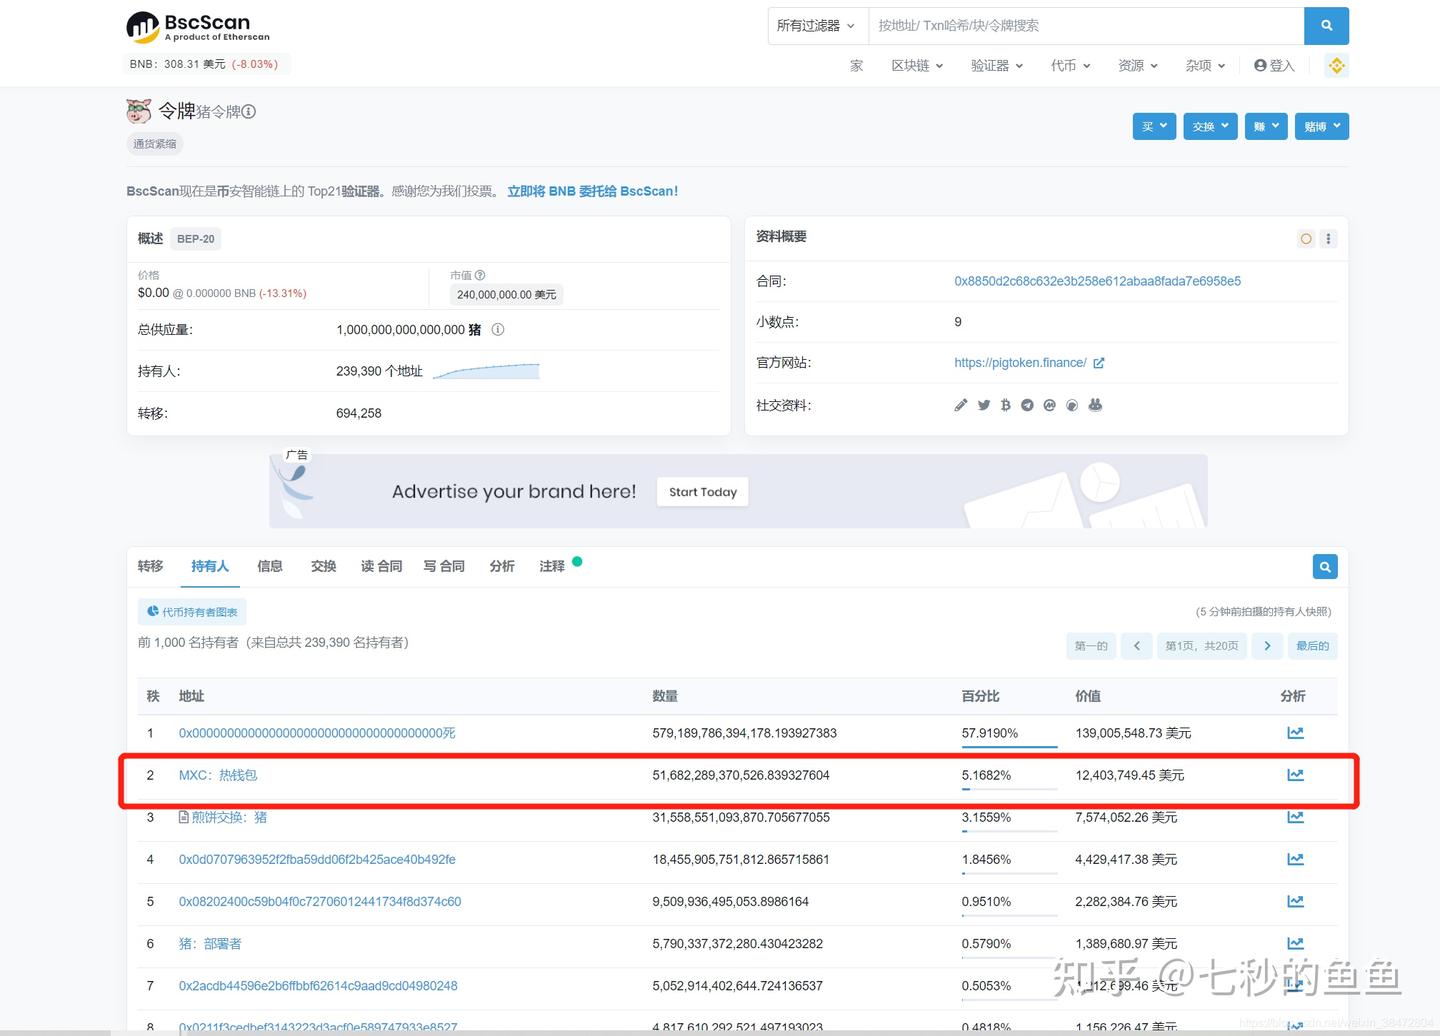
Task: Open the BNB chain selector icon
Action: (1336, 66)
